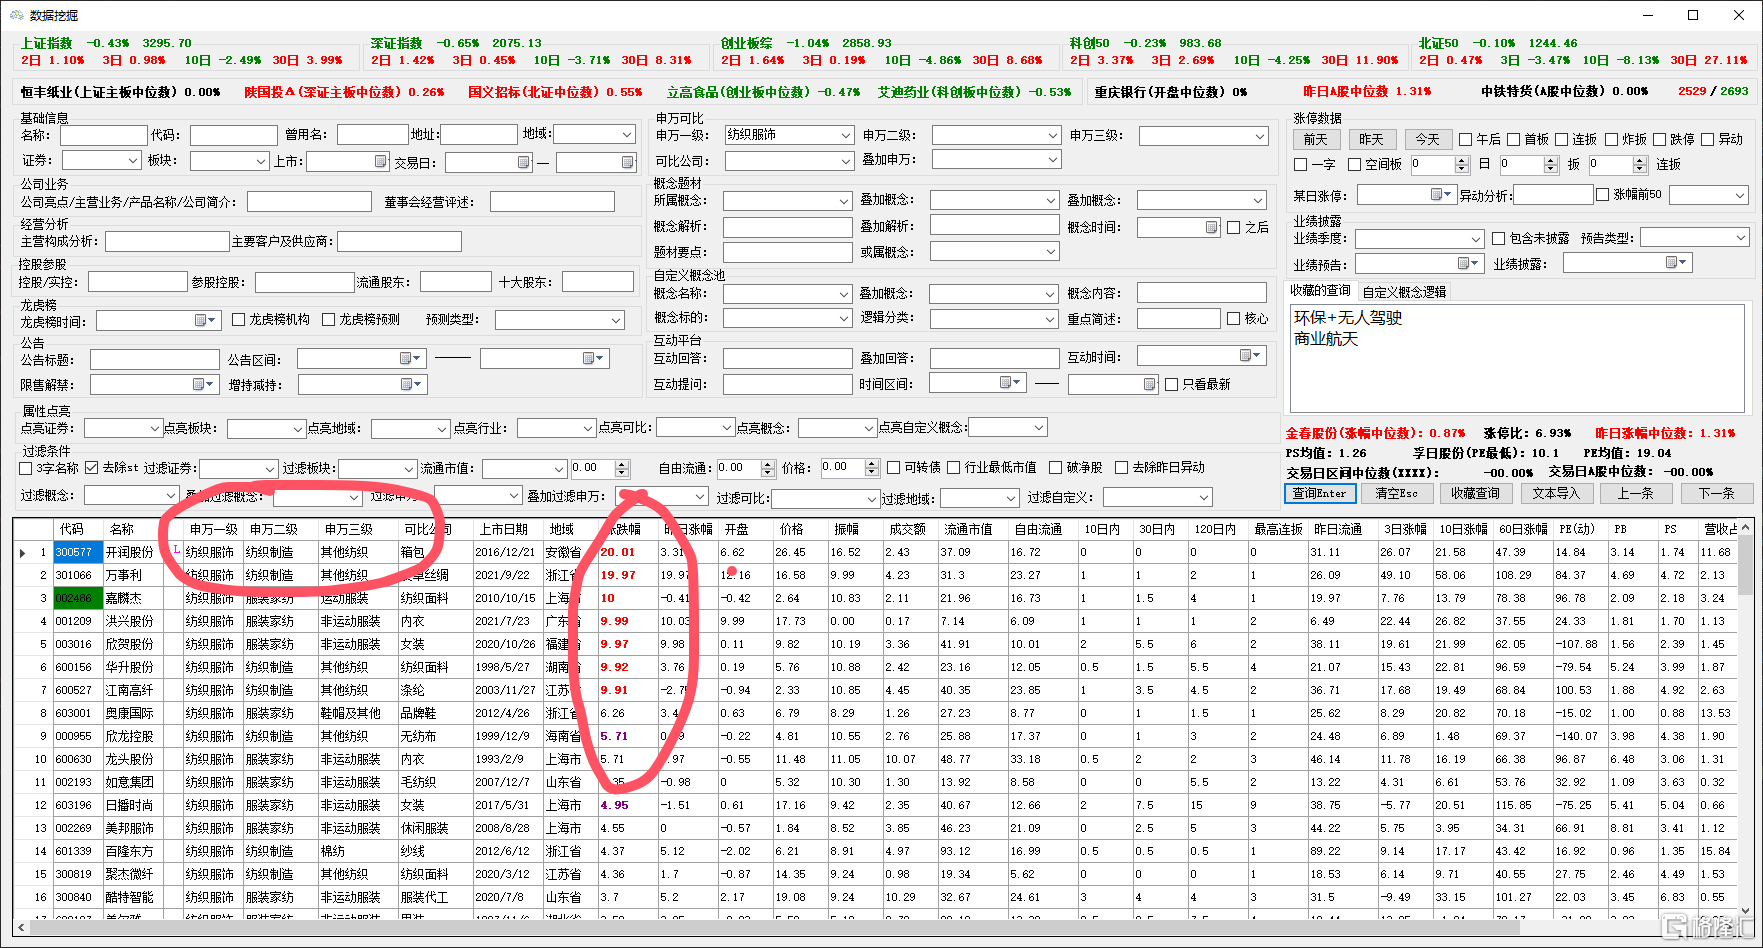Expand the 过滤板块 dropdown
This screenshot has height=948, width=1763.
click(x=377, y=468)
